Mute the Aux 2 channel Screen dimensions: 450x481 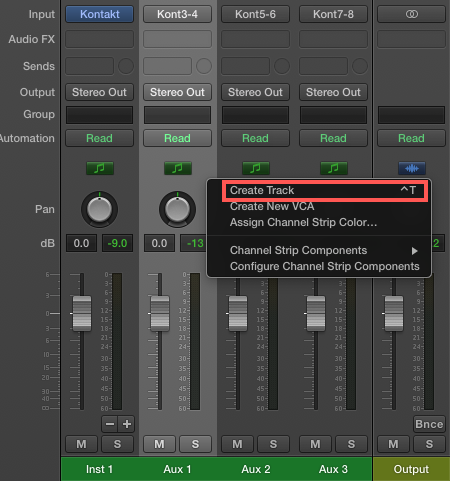pos(237,444)
